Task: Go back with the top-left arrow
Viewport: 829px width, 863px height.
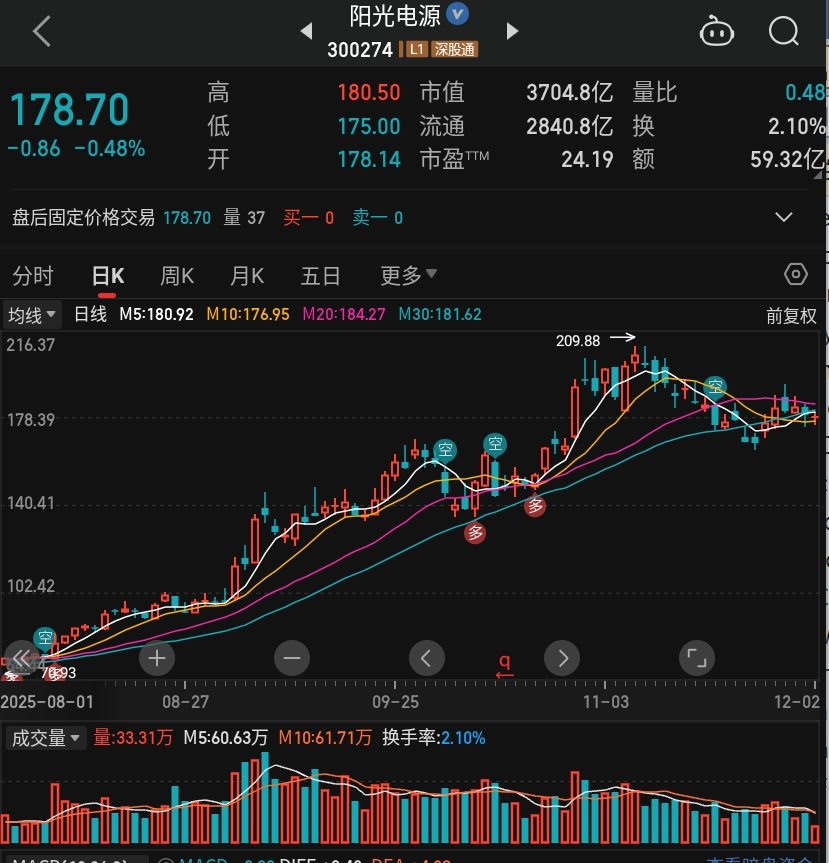Action: pyautogui.click(x=42, y=31)
